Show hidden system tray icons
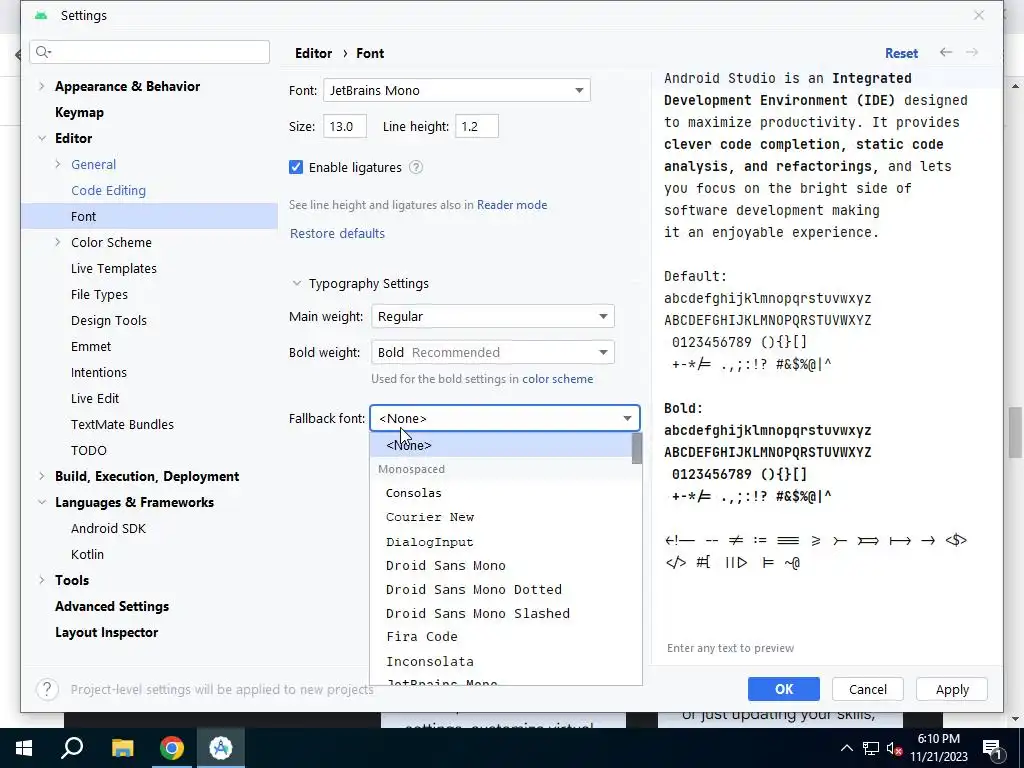The height and width of the screenshot is (768, 1024). coord(846,748)
